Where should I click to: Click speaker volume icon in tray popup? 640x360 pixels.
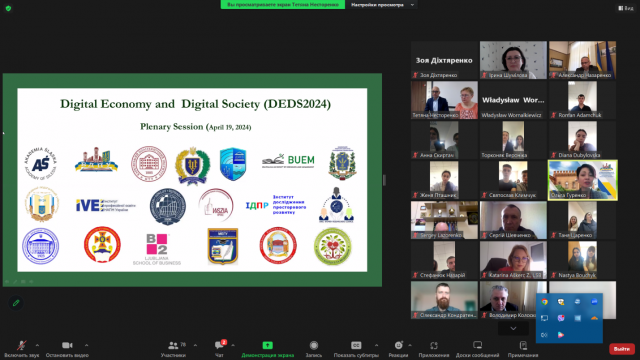click(544, 335)
